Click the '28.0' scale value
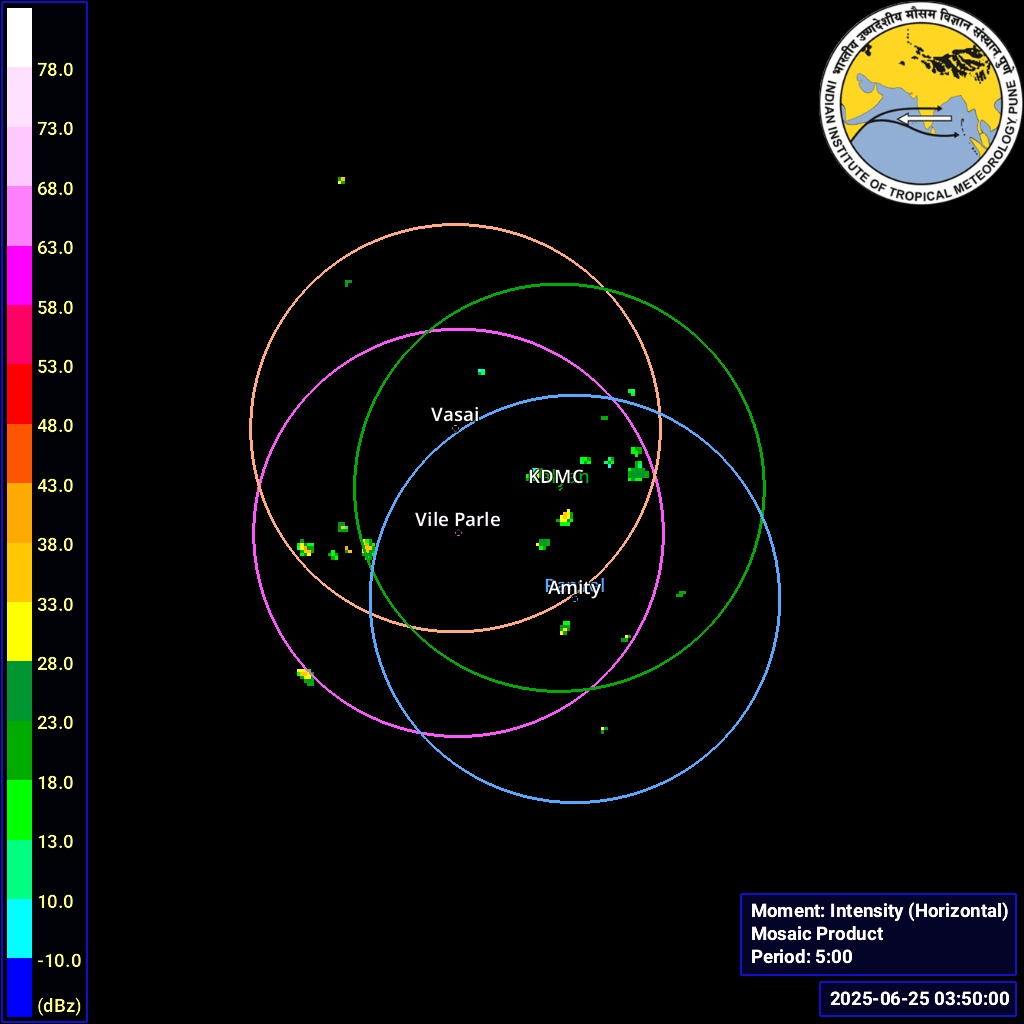Viewport: 1024px width, 1024px height. [x=55, y=664]
